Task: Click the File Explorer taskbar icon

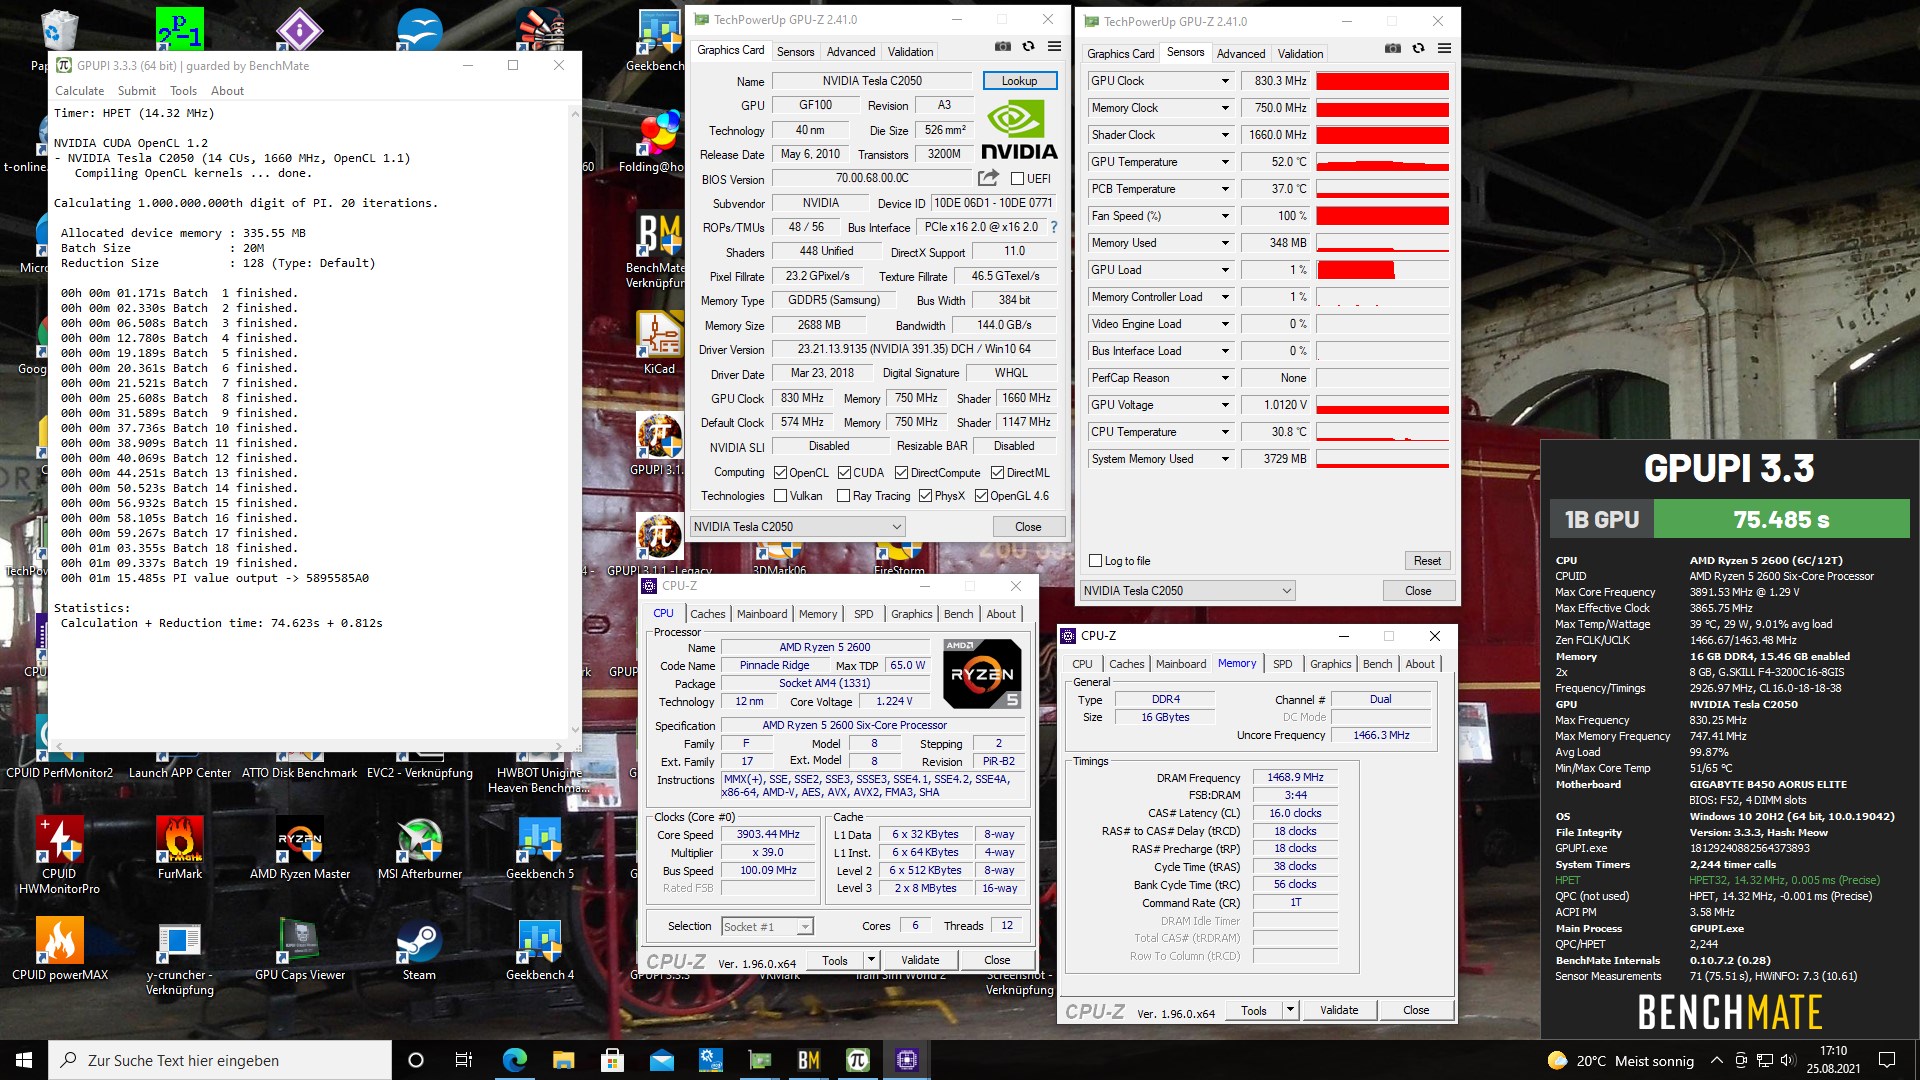Action: coord(563,1060)
